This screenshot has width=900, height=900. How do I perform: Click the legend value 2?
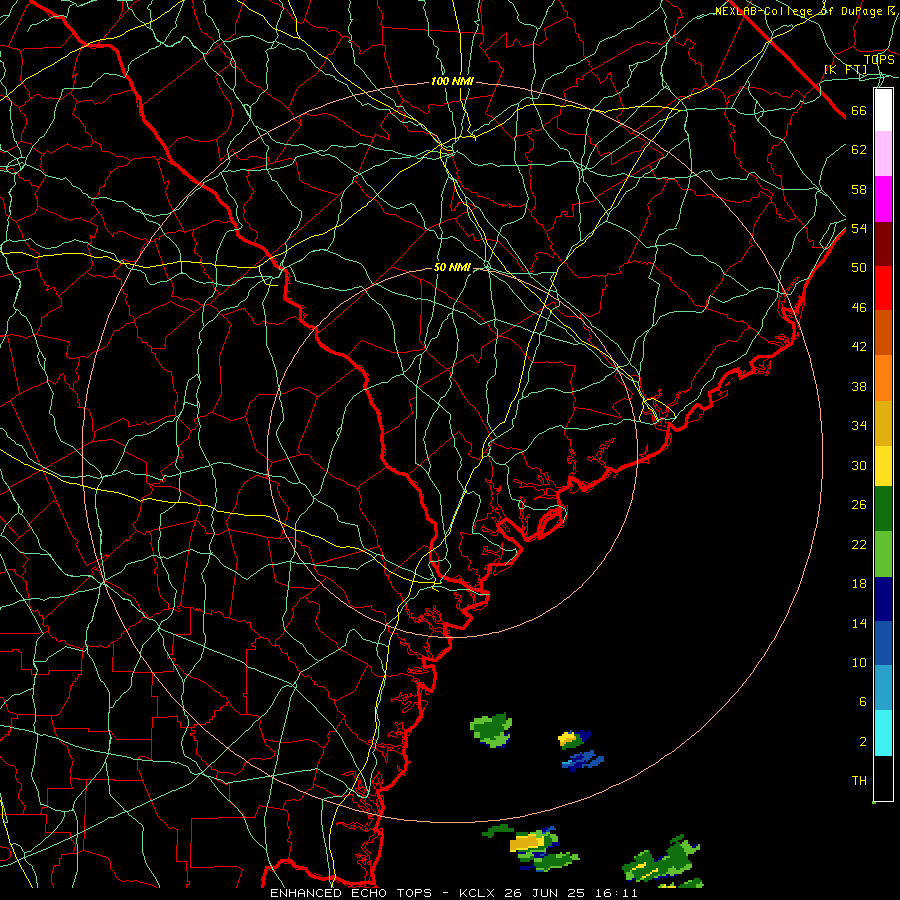click(x=862, y=742)
